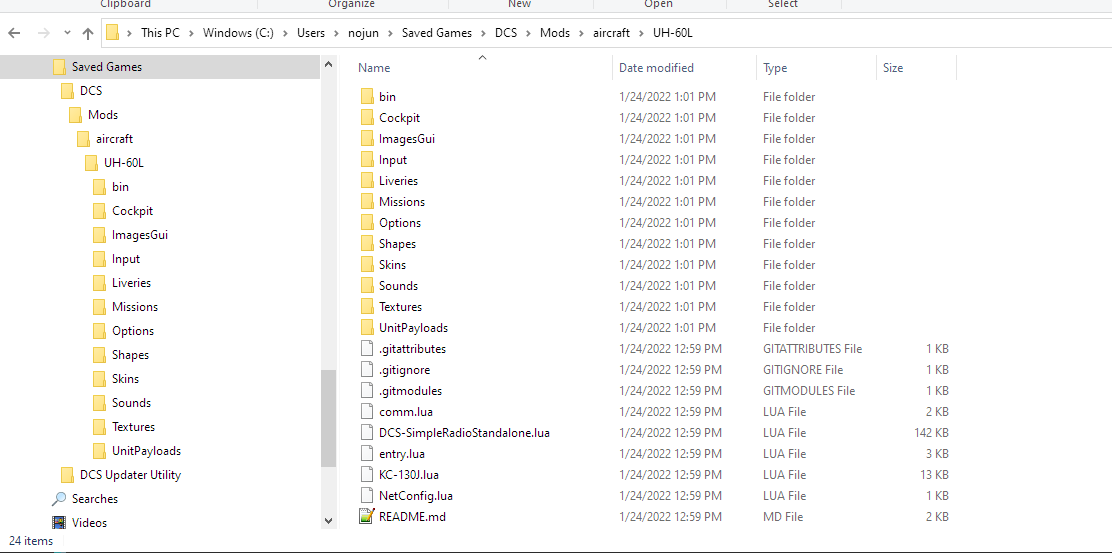Viewport: 1112px width, 553px height.
Task: Click the Forward navigation arrow
Action: pyautogui.click(x=43, y=33)
